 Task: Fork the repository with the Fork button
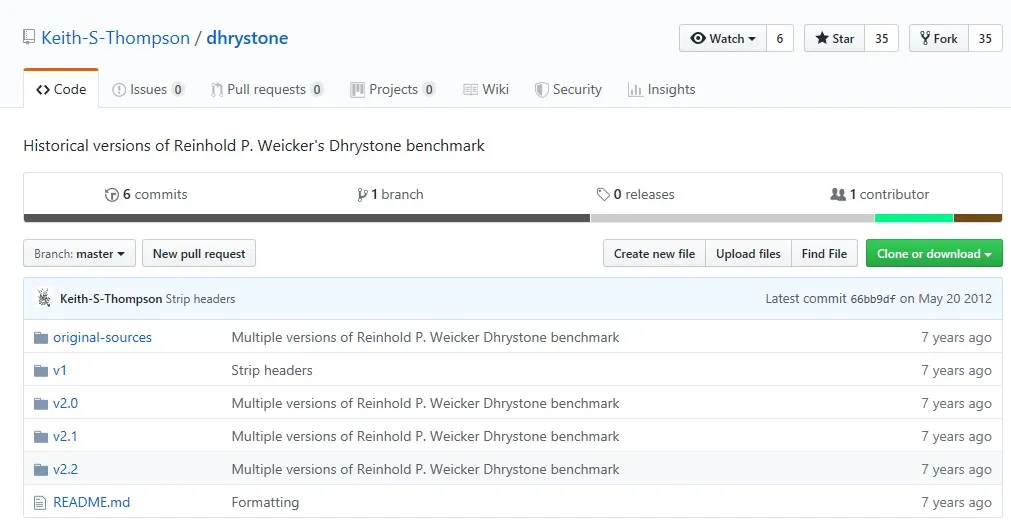tap(936, 39)
